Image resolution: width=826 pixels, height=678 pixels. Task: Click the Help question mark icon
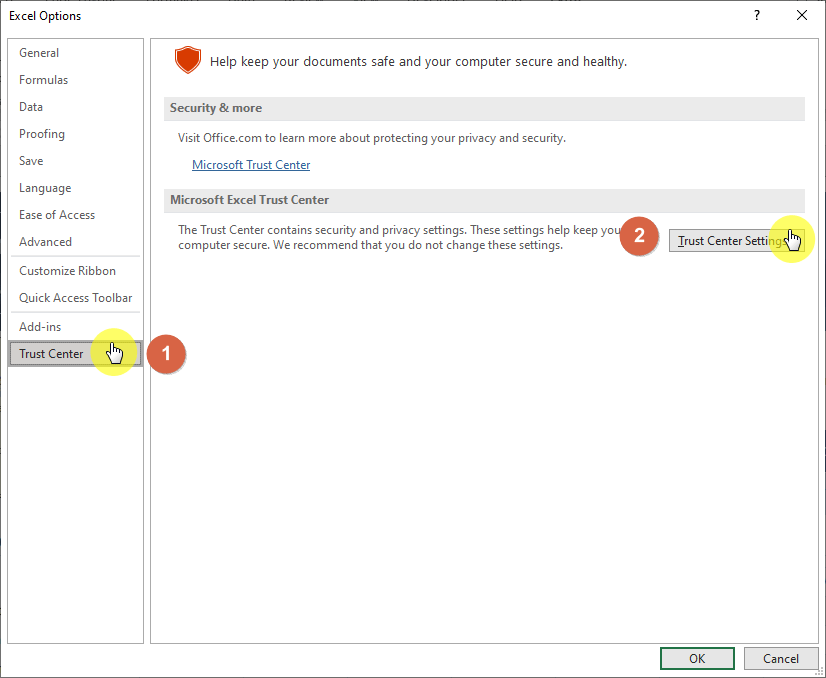(756, 15)
